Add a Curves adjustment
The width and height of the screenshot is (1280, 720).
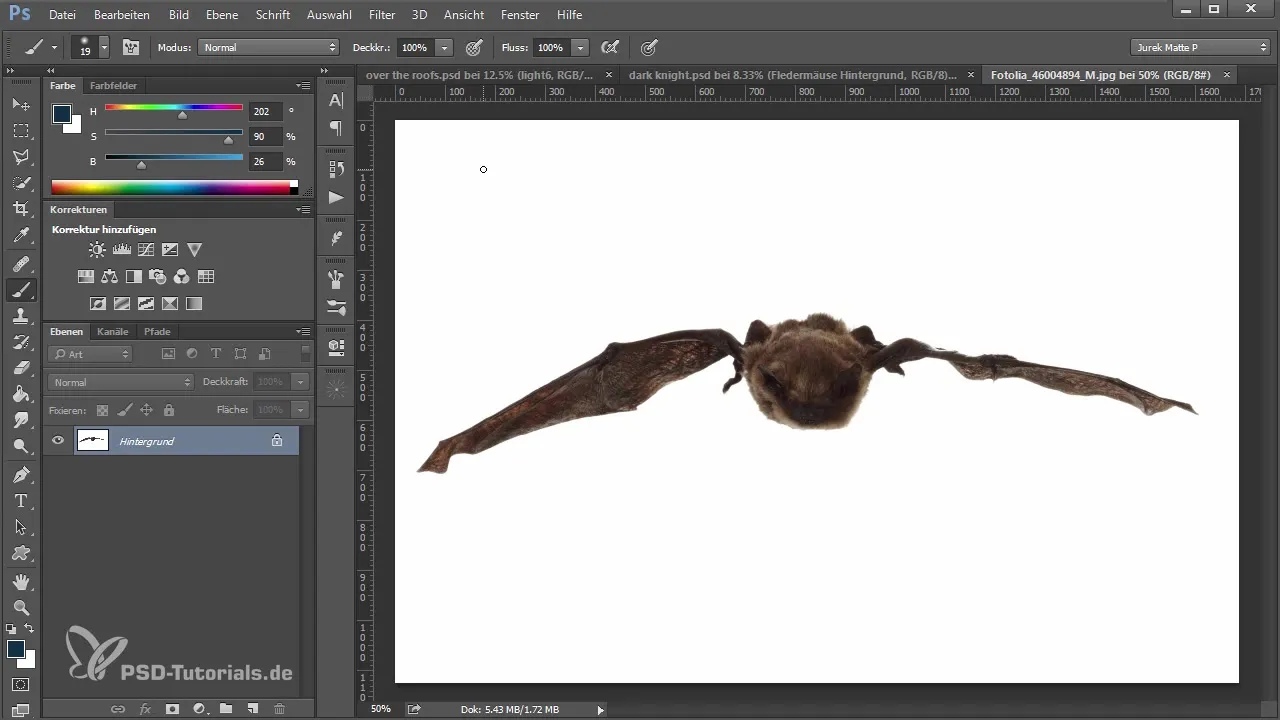coord(146,250)
